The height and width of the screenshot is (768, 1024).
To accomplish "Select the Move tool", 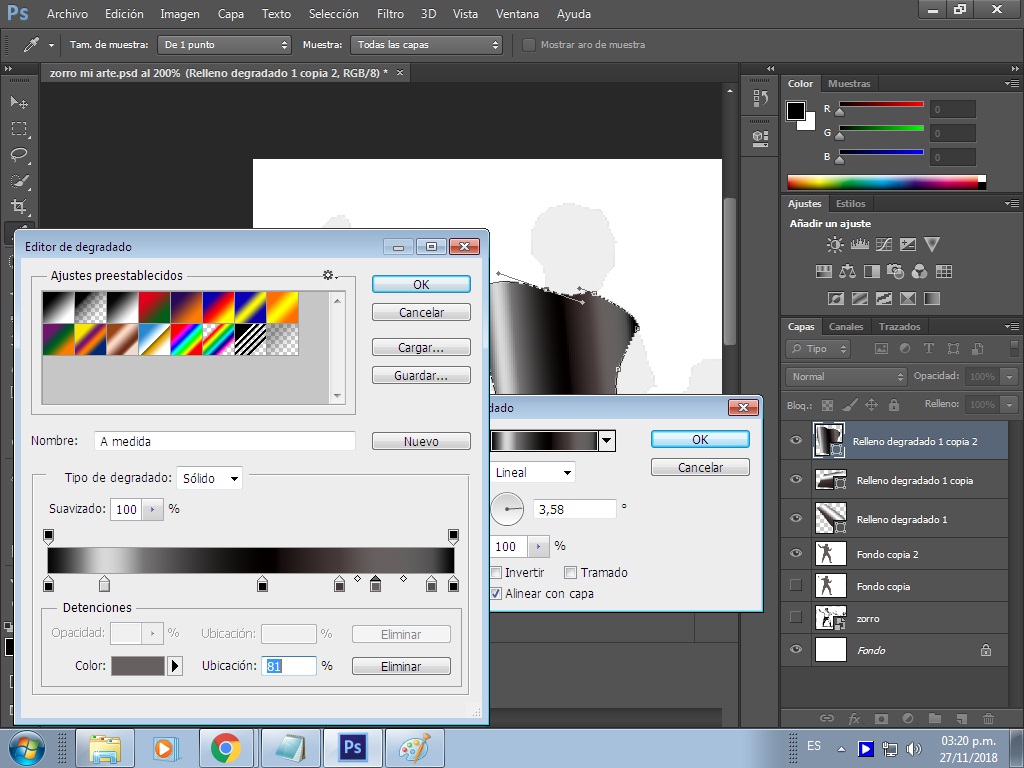I will tap(19, 103).
